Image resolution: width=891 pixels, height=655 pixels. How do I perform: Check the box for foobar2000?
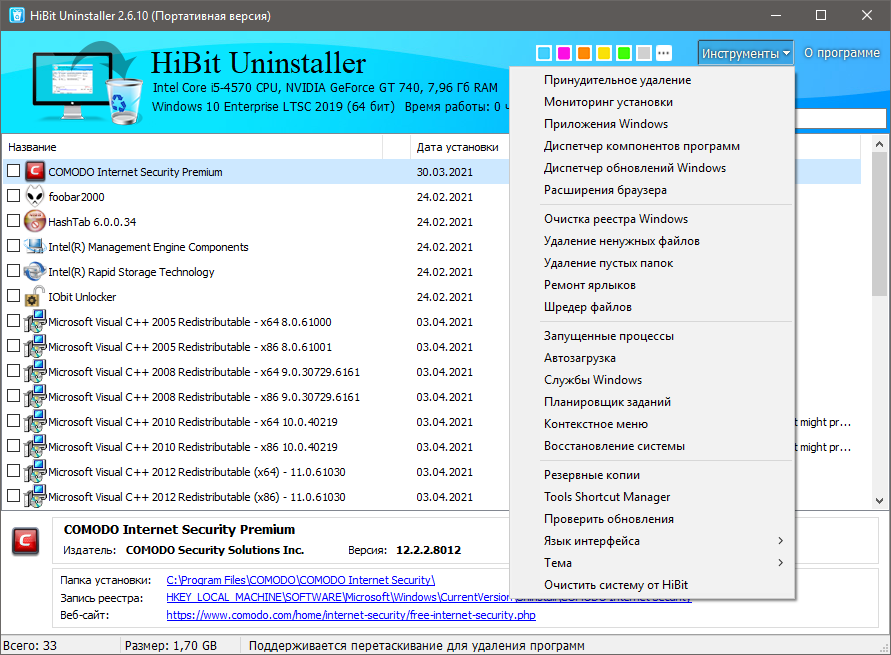click(13, 197)
